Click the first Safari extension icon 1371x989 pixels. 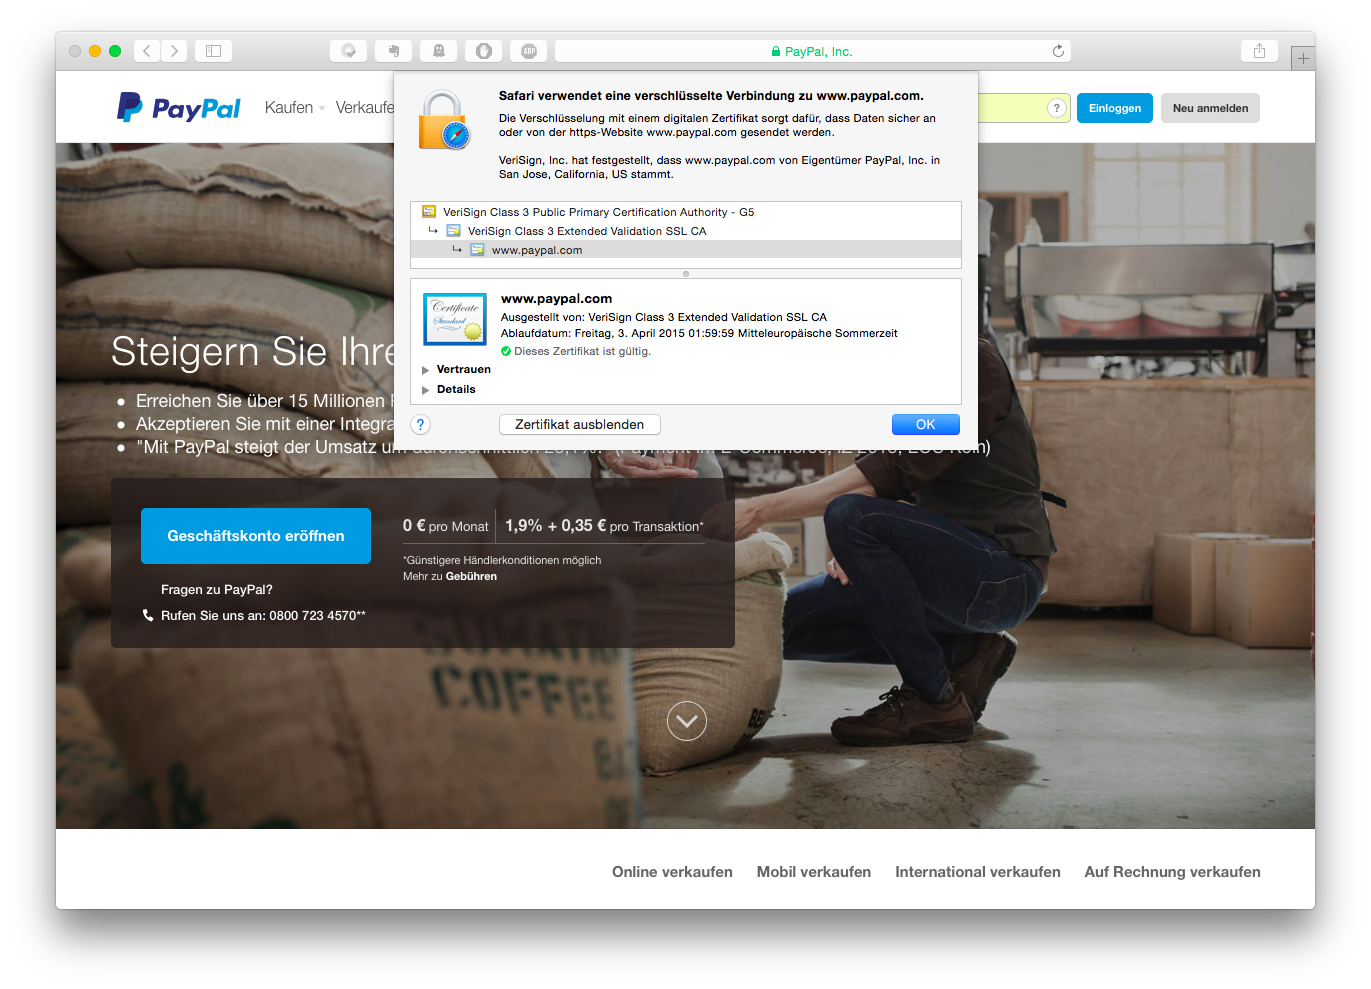click(x=349, y=51)
